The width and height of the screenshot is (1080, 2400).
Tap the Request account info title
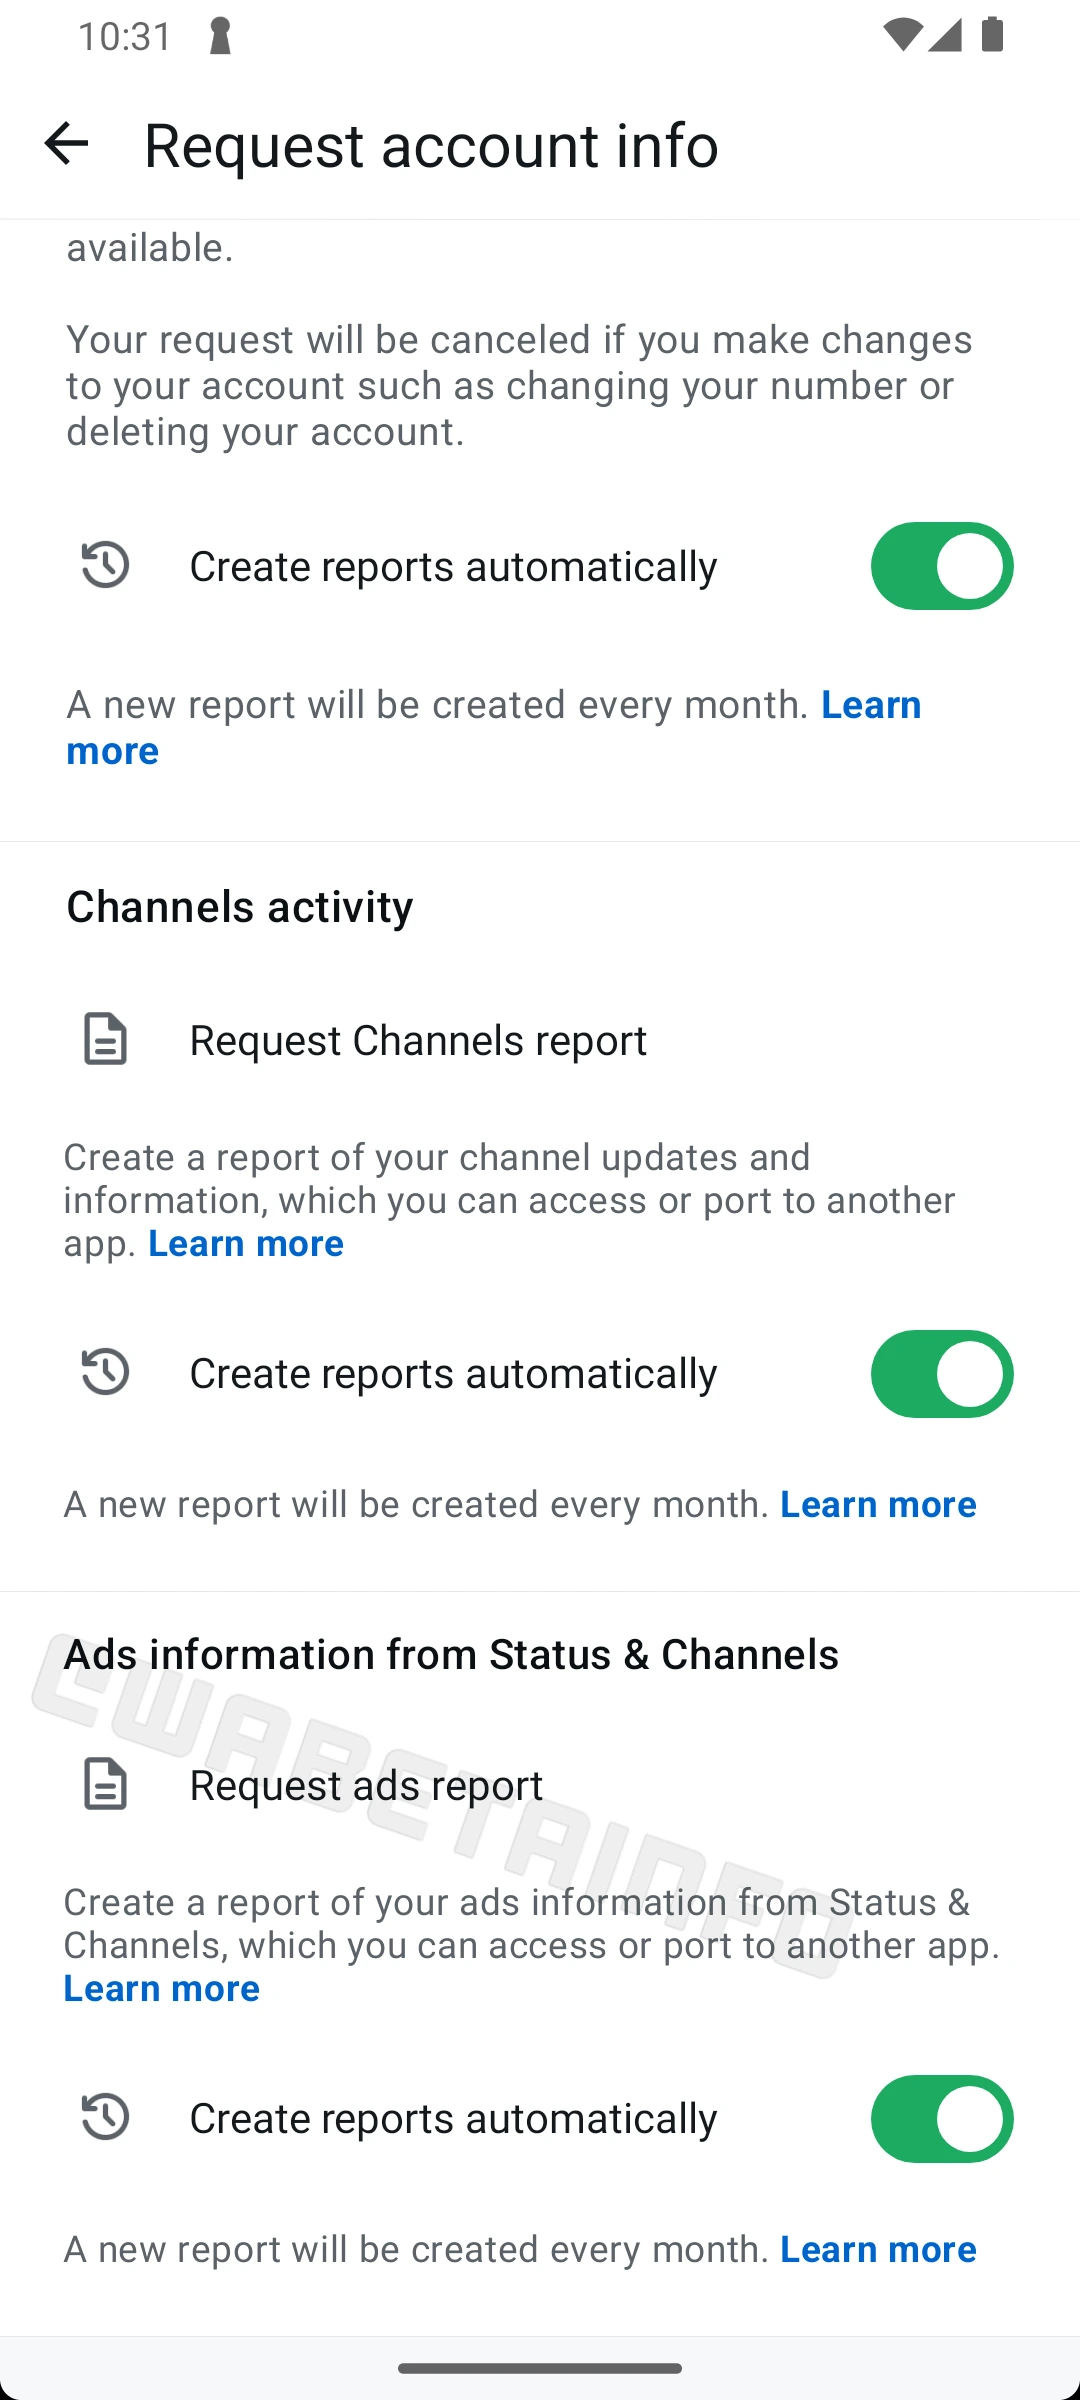(x=431, y=144)
